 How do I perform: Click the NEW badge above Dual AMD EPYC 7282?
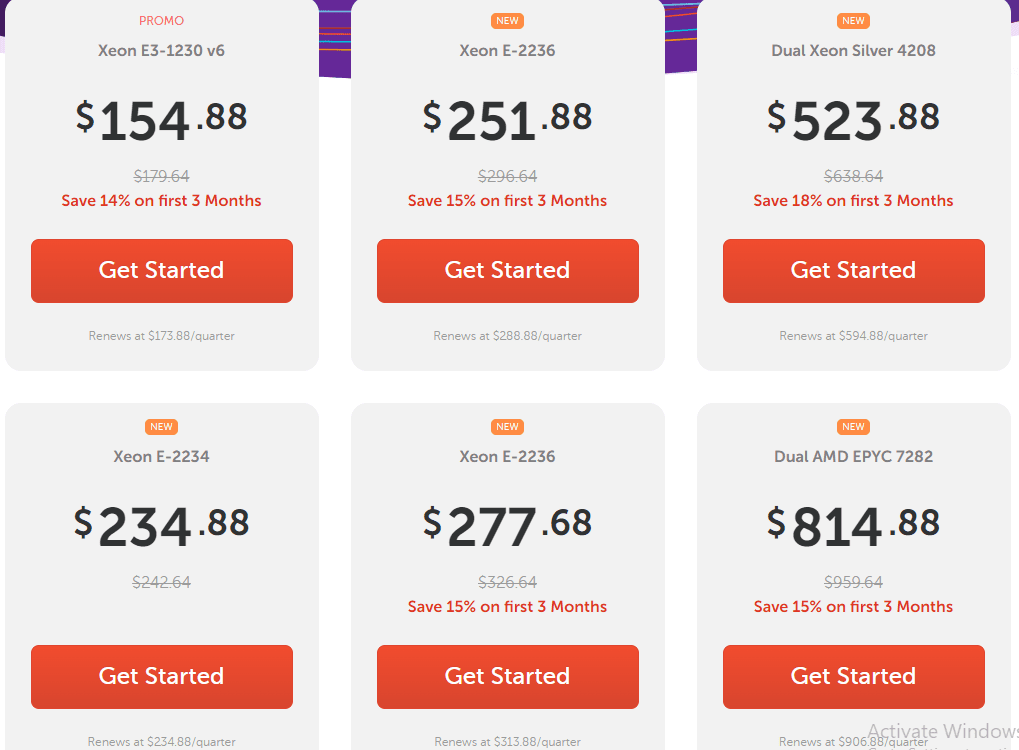coord(853,427)
